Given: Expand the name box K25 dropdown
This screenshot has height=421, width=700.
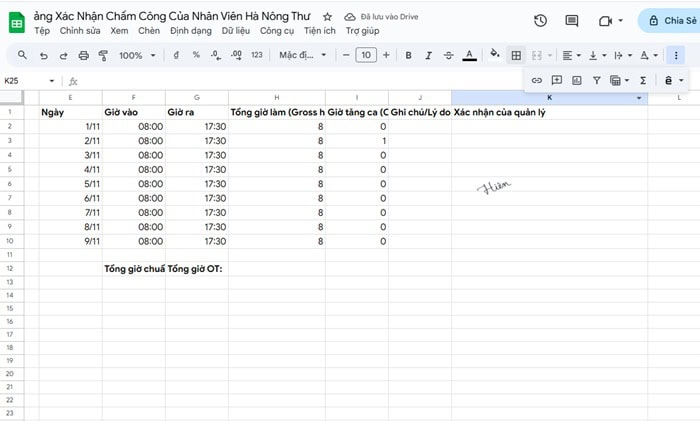Looking at the screenshot, I should [x=52, y=81].
